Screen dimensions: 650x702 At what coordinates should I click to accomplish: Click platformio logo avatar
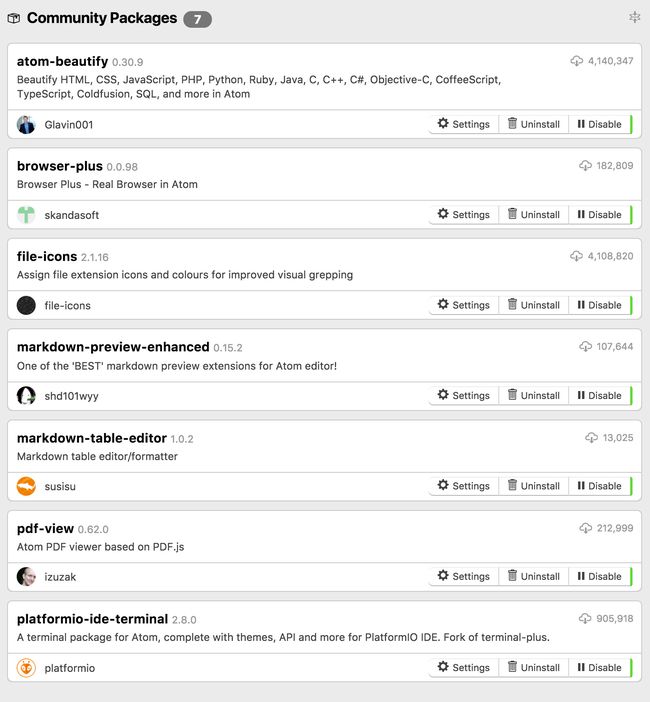coord(26,668)
